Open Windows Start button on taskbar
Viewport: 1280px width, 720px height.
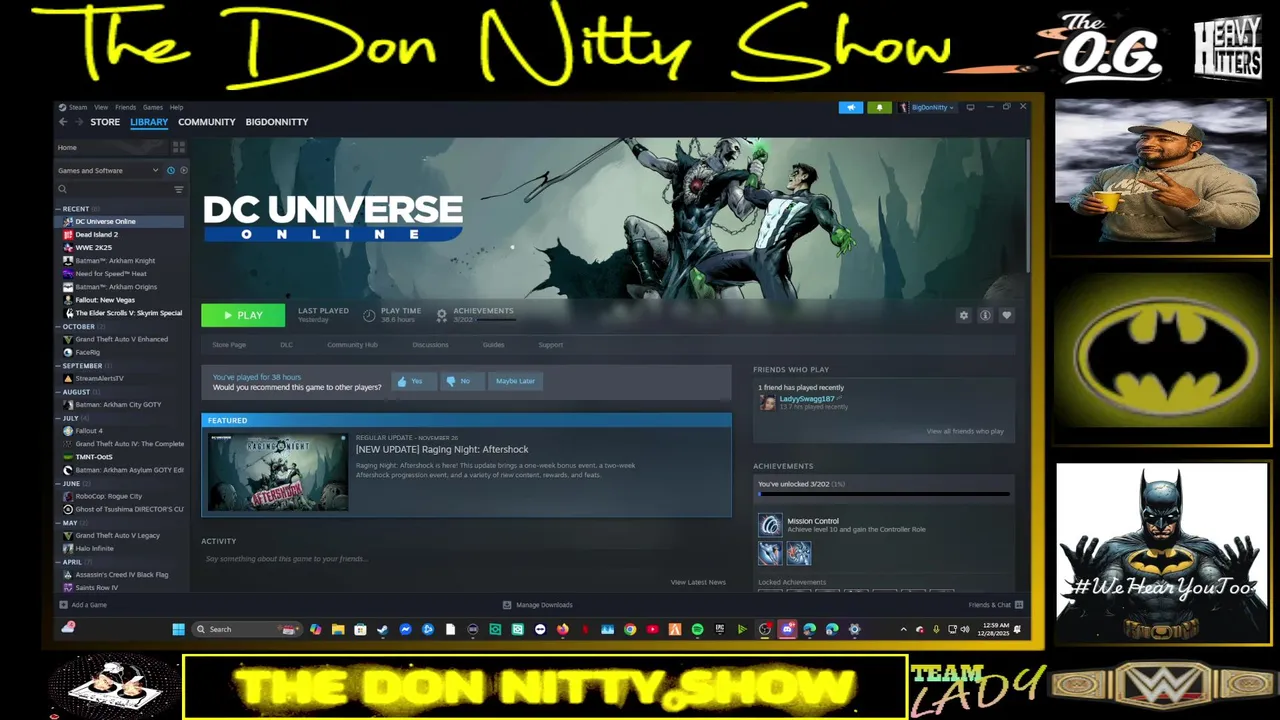click(178, 629)
